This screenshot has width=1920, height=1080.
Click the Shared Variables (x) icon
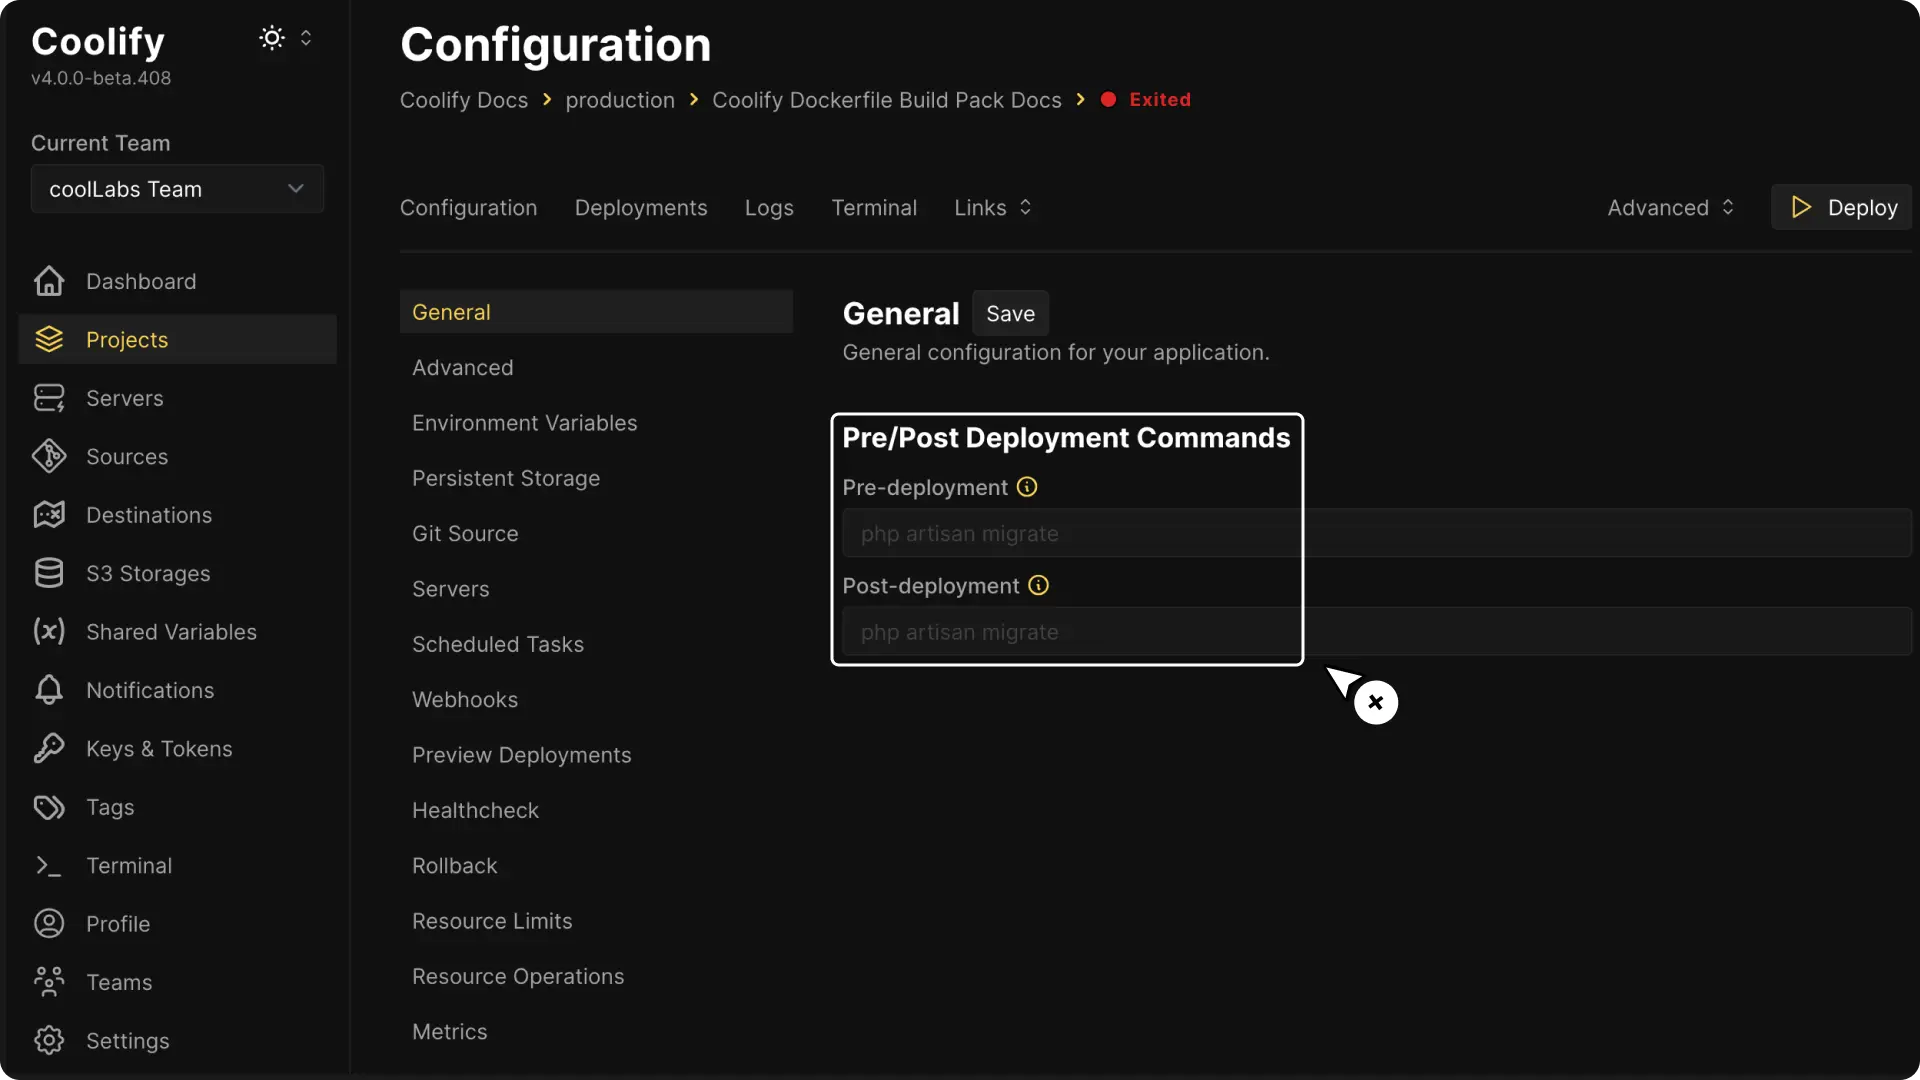pyautogui.click(x=47, y=631)
